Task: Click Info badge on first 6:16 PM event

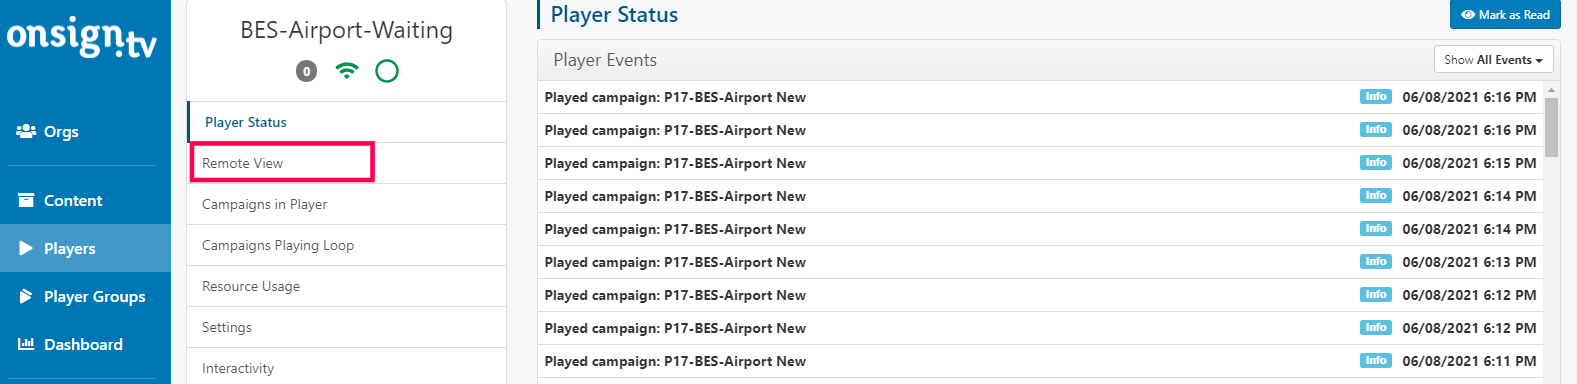Action: tap(1376, 97)
